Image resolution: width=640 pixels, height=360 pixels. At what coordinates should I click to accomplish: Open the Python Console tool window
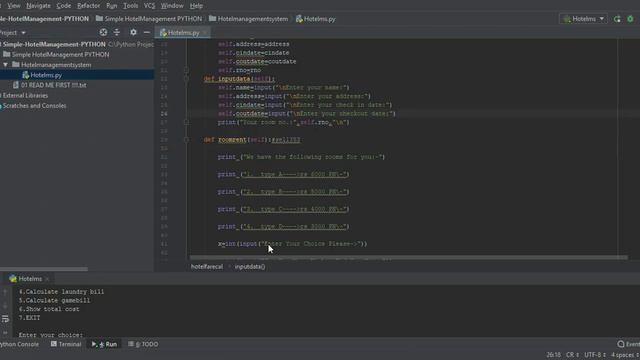(19, 344)
